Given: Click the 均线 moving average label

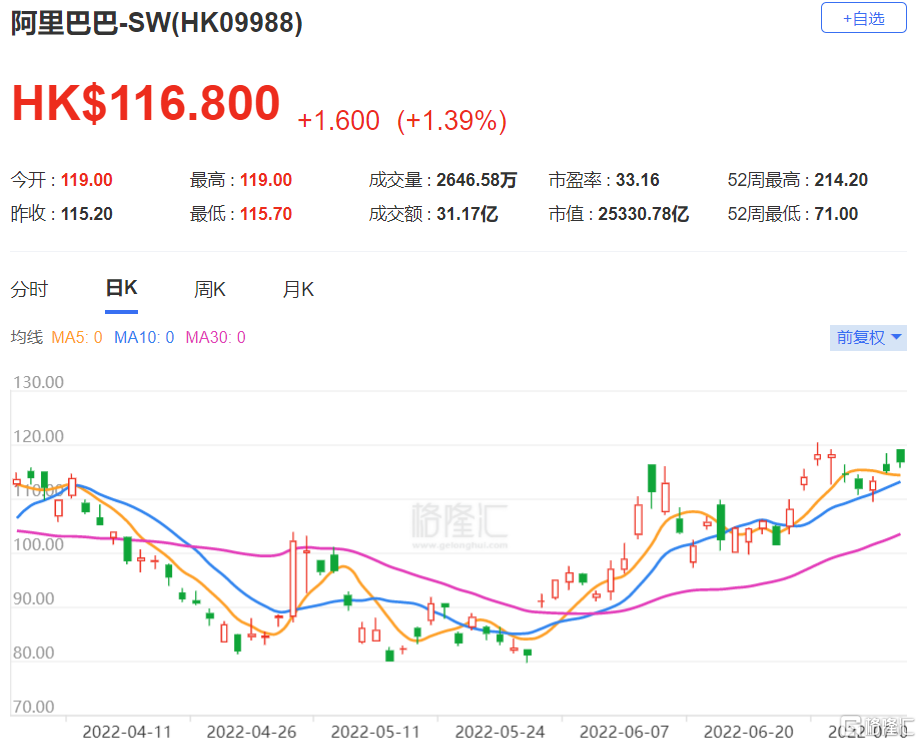Looking at the screenshot, I should pyautogui.click(x=27, y=338).
